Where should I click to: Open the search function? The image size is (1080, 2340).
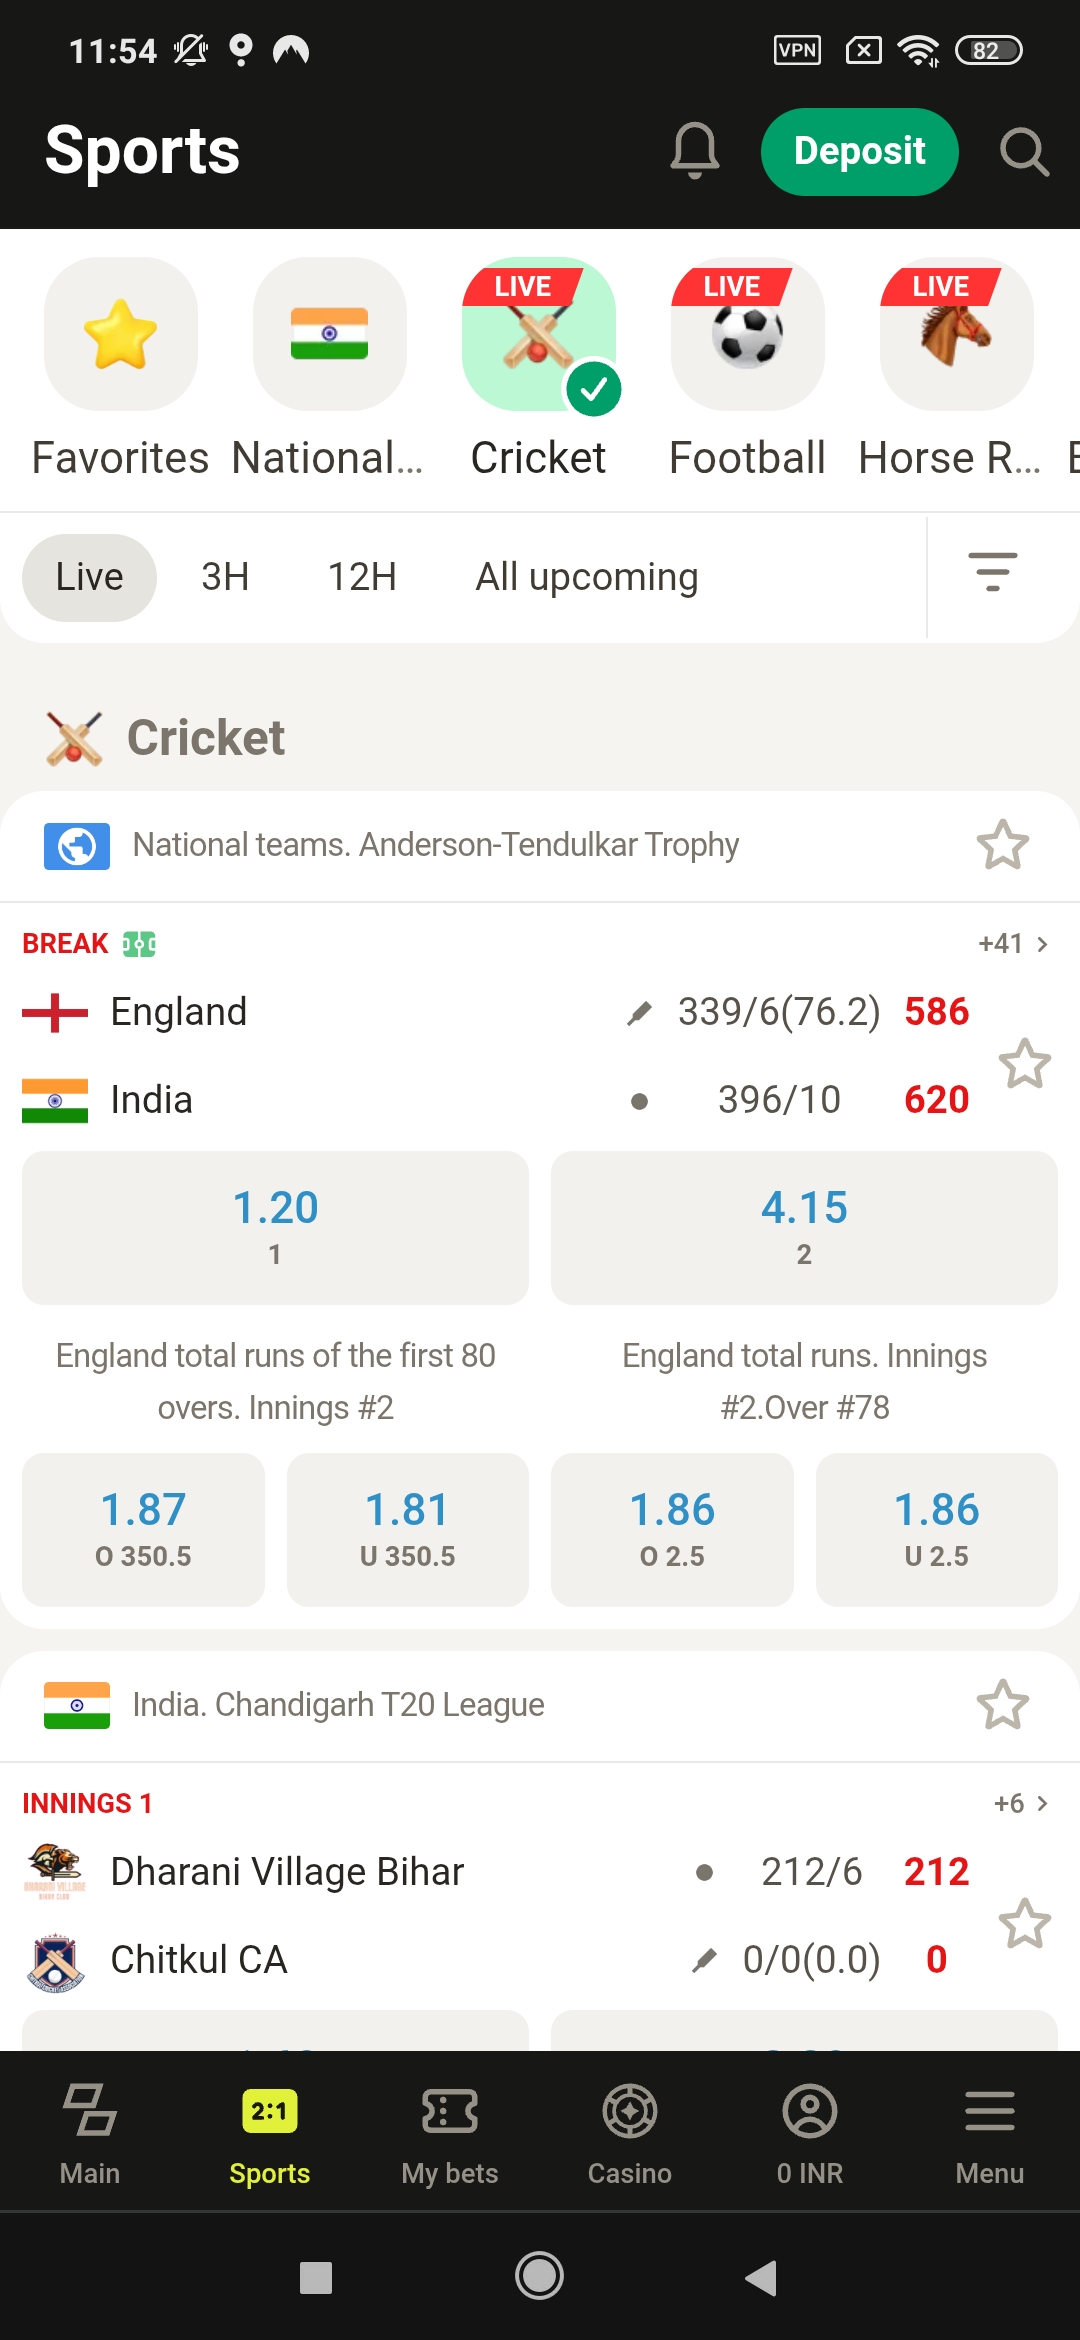click(1023, 151)
